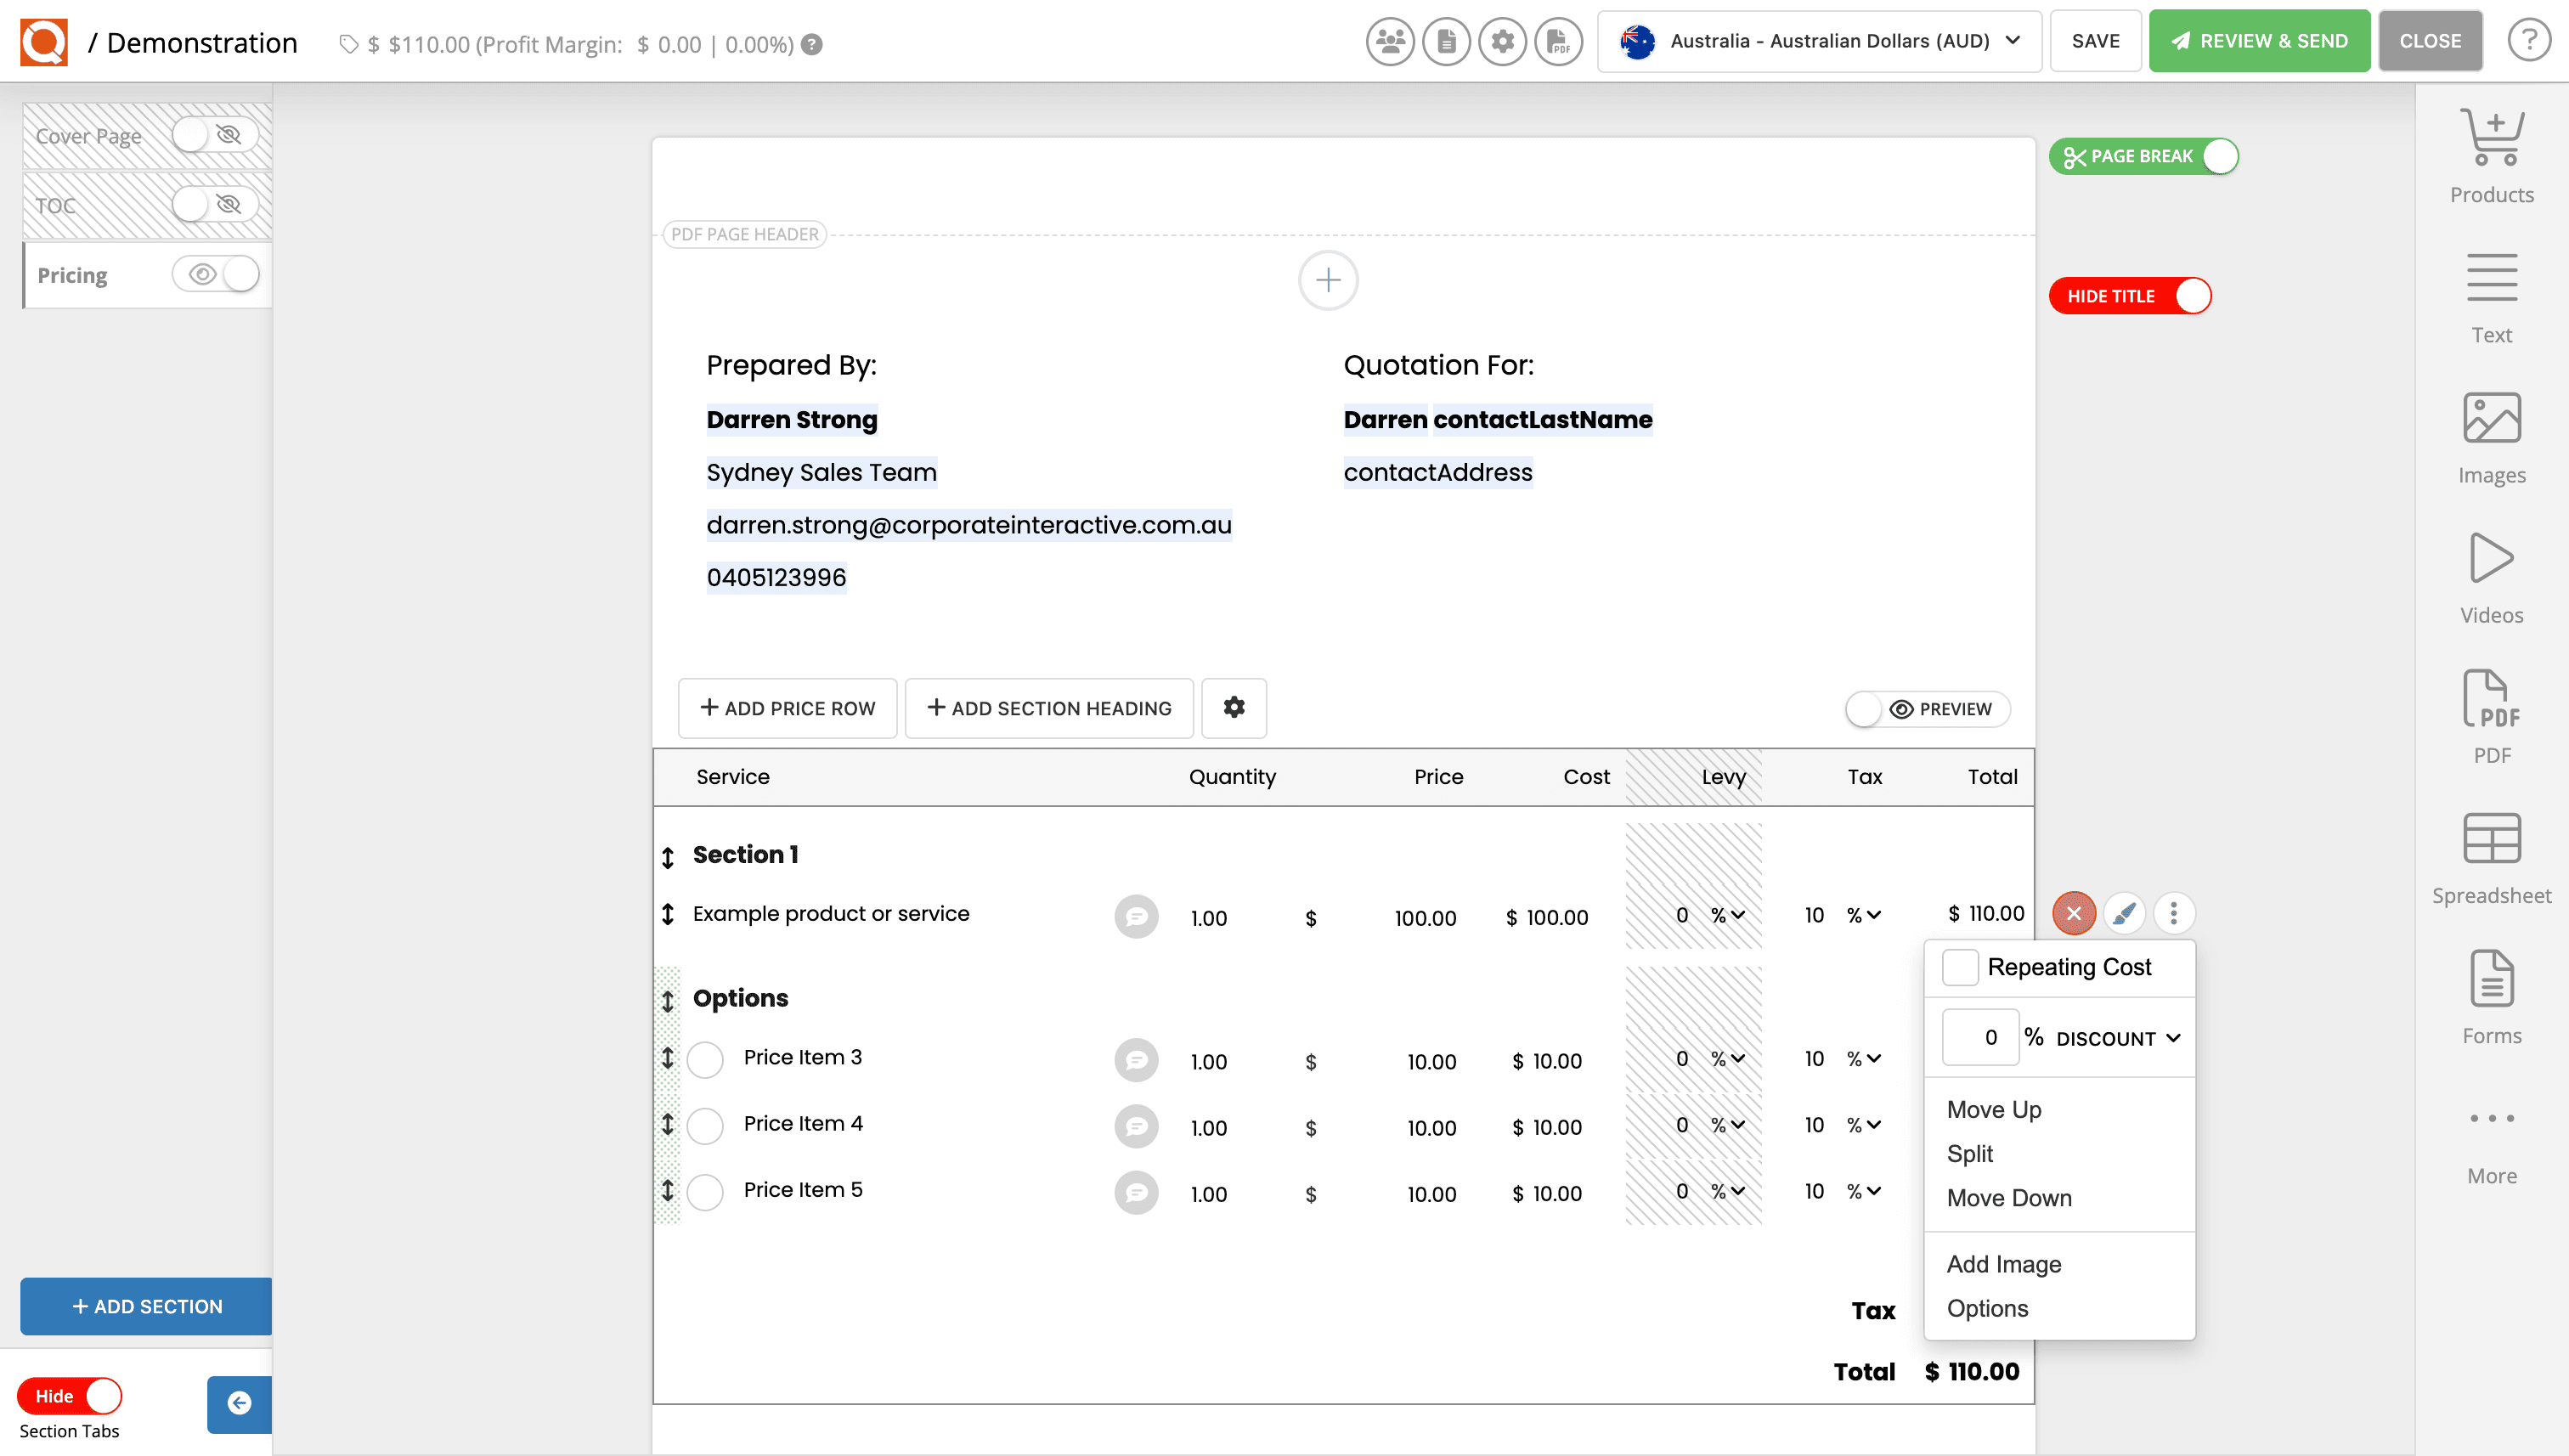This screenshot has height=1456, width=2569.
Task: Open the paintbrush styling for the example row
Action: coord(2123,913)
